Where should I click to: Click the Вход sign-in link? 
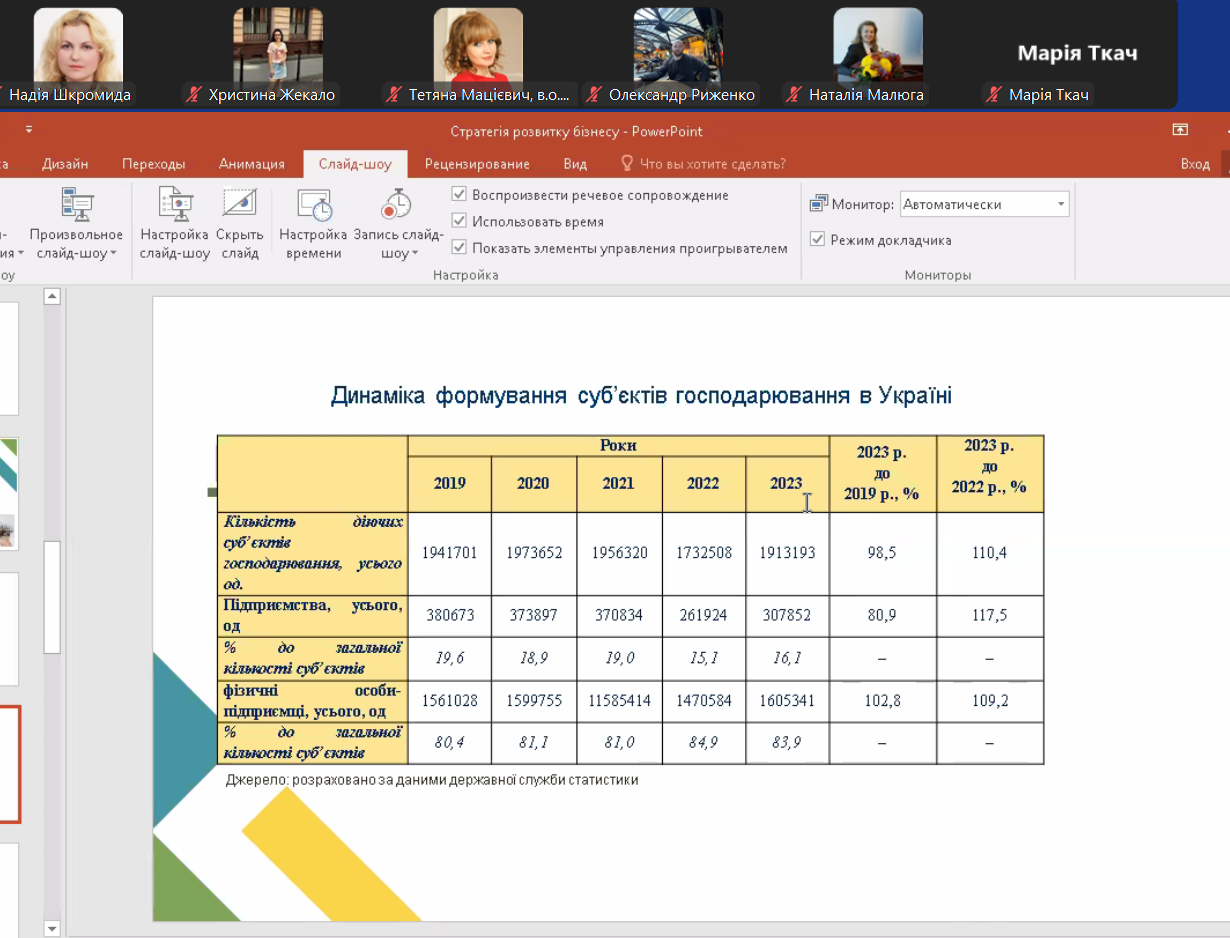[x=1195, y=164]
